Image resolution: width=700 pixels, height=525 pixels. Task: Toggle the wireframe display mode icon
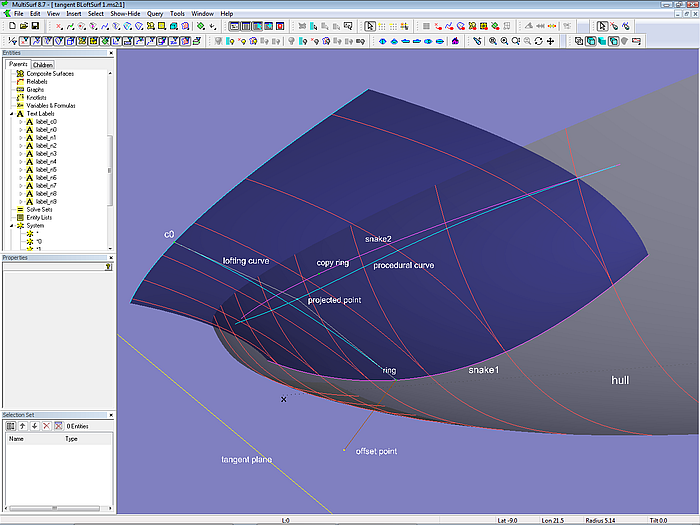pyautogui.click(x=580, y=41)
